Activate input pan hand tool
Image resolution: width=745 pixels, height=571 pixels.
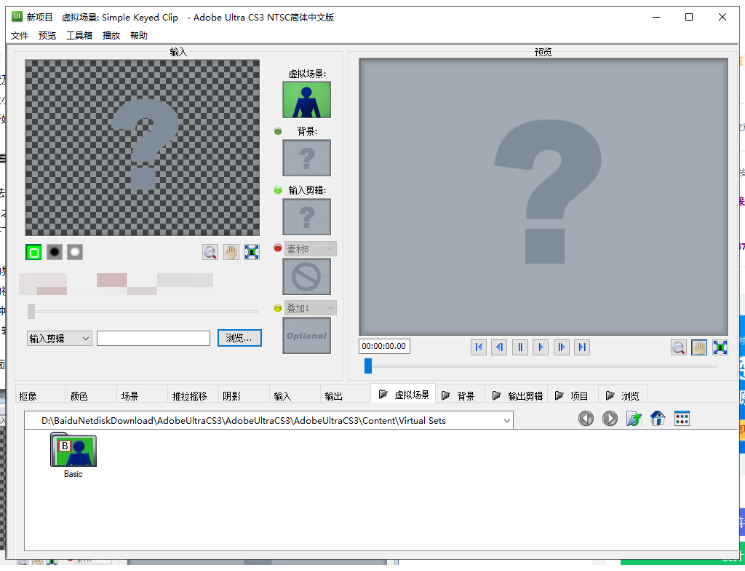[231, 252]
